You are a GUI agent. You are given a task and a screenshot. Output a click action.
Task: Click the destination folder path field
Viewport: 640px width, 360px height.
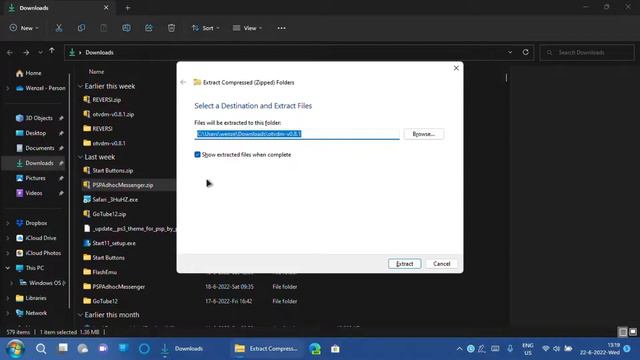297,134
